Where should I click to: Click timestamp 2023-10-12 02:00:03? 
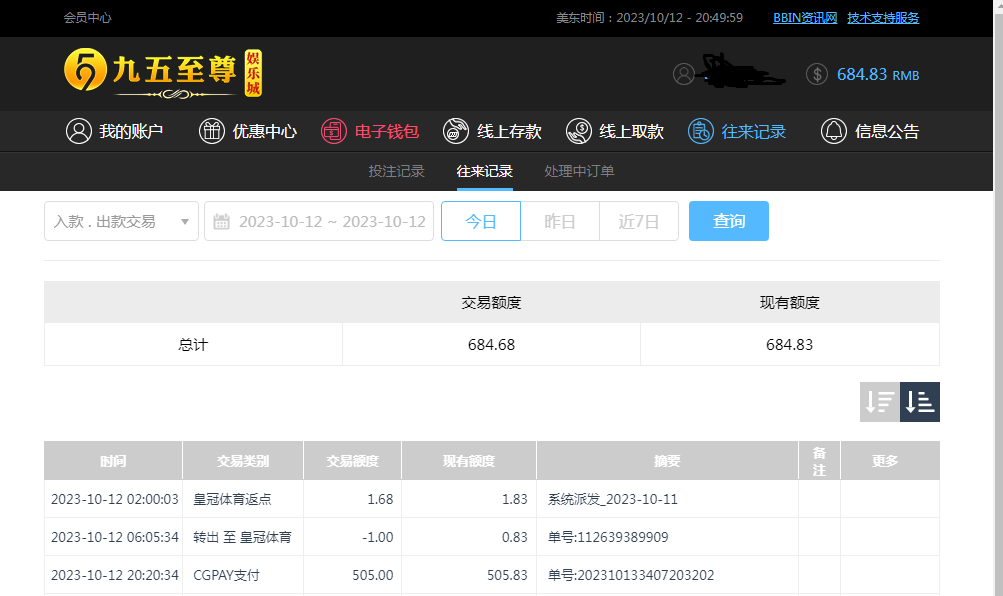(115, 499)
